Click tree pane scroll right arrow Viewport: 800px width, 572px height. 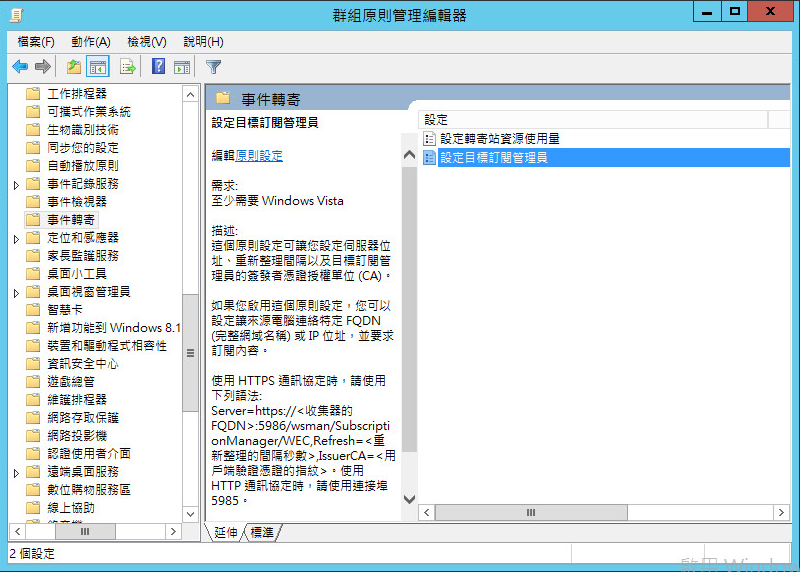tap(173, 532)
